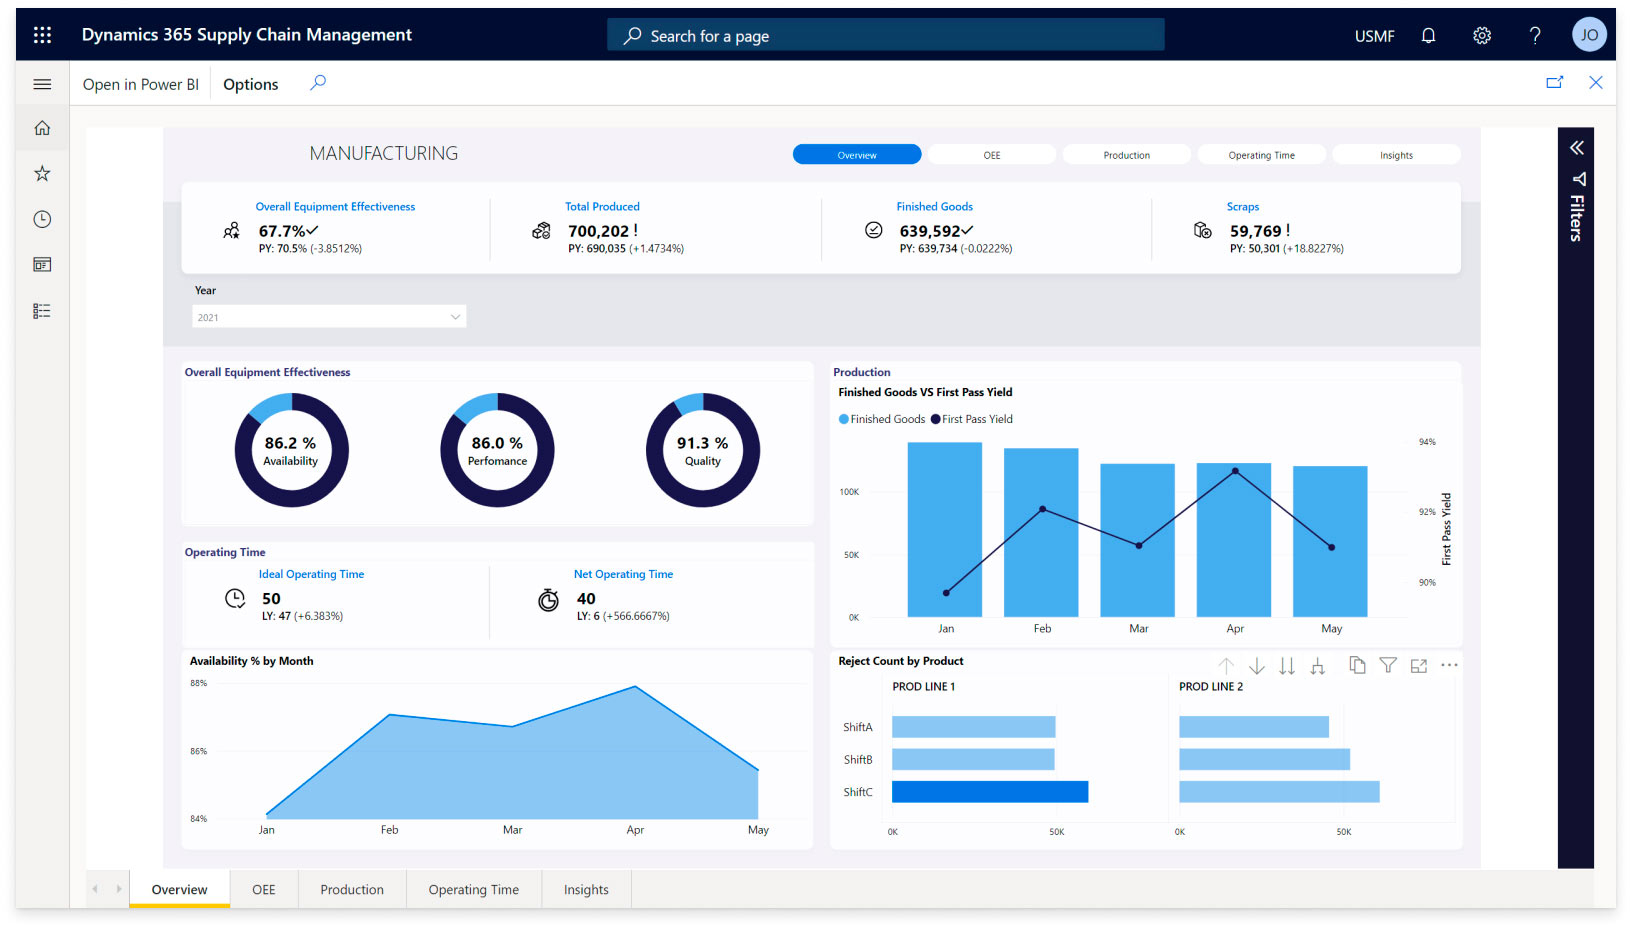
Task: Click the Performance 86.0 % donut
Action: (x=497, y=450)
